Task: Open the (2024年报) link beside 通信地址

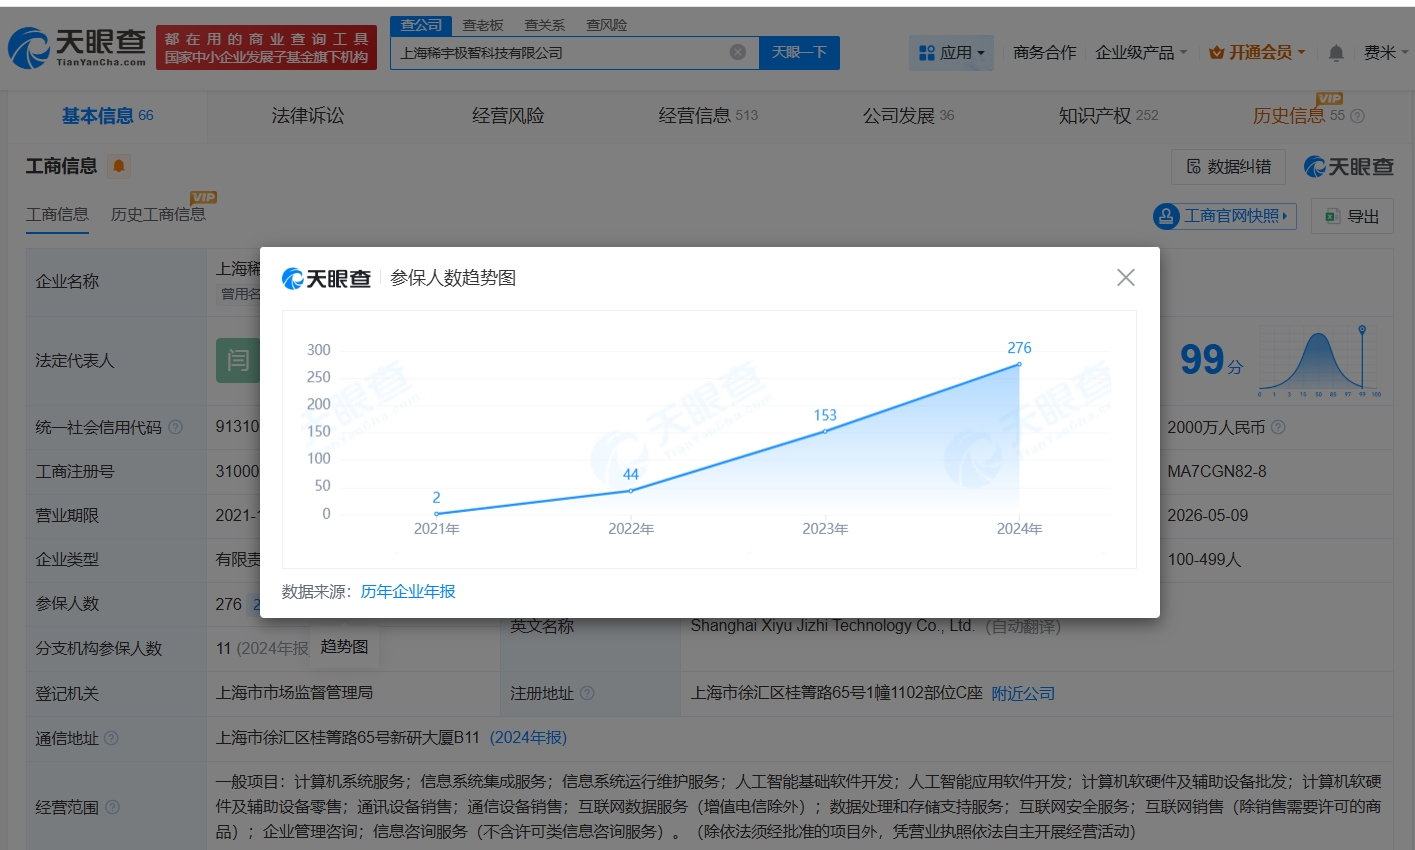Action: pyautogui.click(x=528, y=738)
